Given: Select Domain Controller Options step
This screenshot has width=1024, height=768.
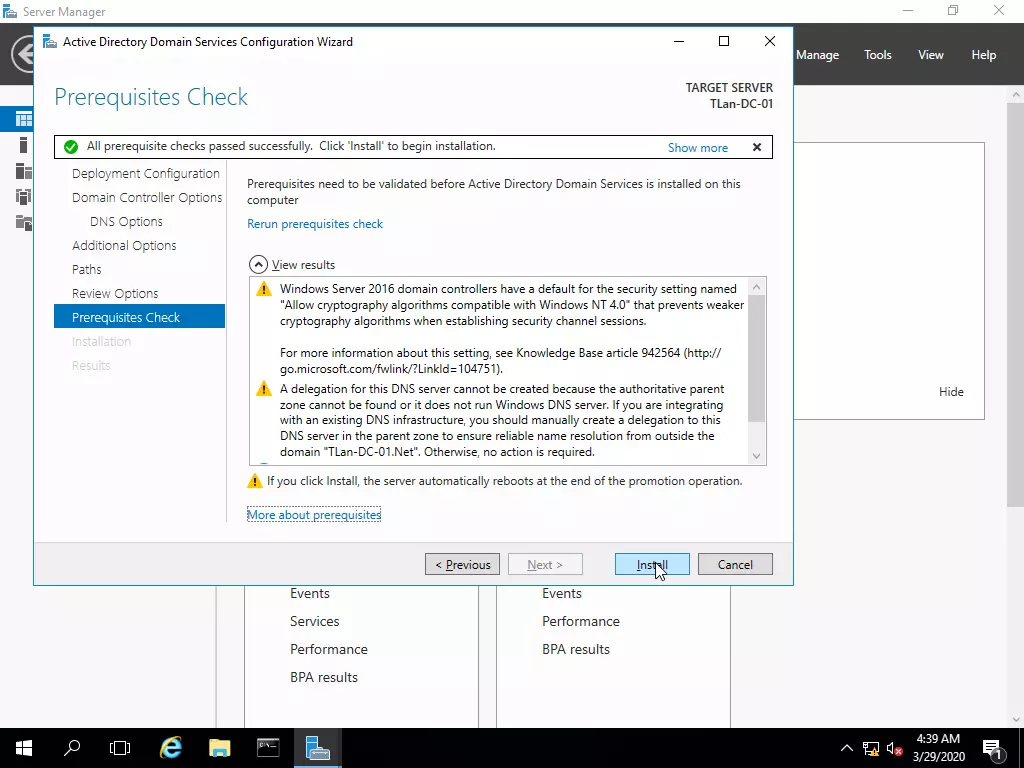Looking at the screenshot, I should (147, 197).
